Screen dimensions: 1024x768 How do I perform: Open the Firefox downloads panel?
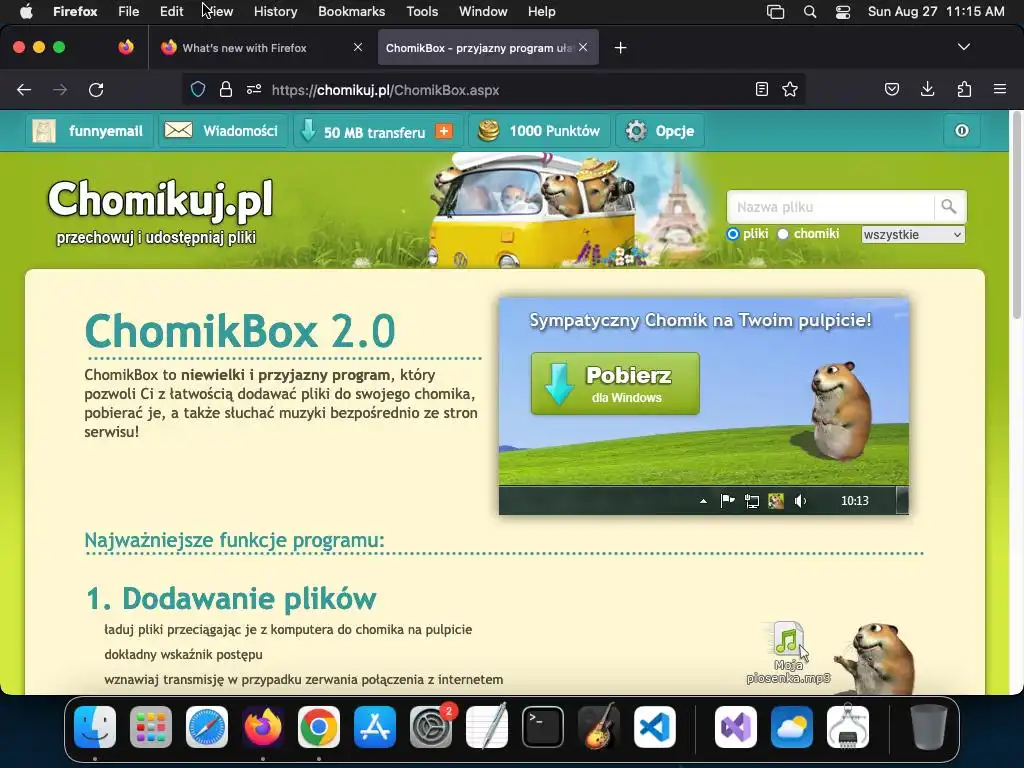coord(927,89)
